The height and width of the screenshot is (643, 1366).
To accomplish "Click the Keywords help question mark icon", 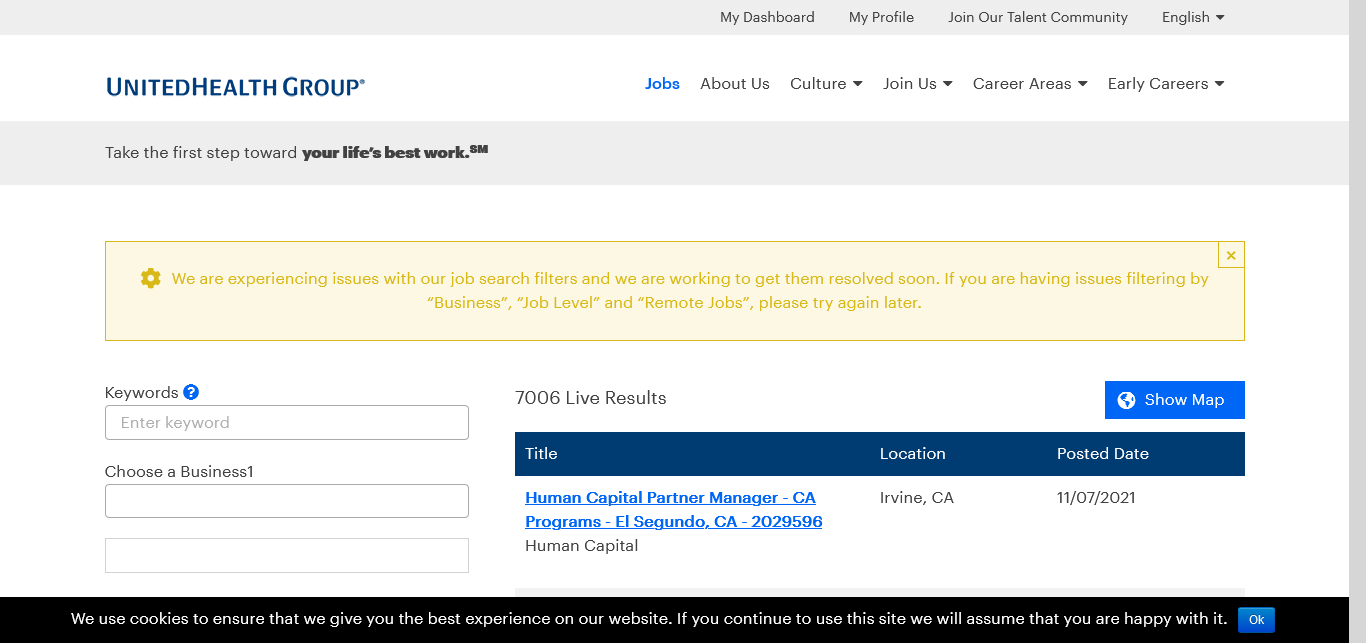I will (191, 393).
